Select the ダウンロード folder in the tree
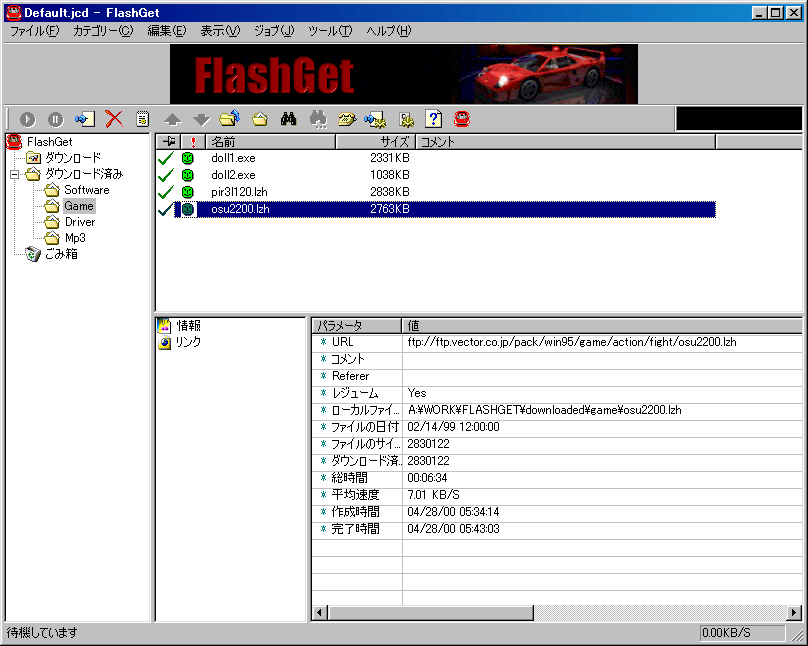Screen dimensions: 808x646 73,158
